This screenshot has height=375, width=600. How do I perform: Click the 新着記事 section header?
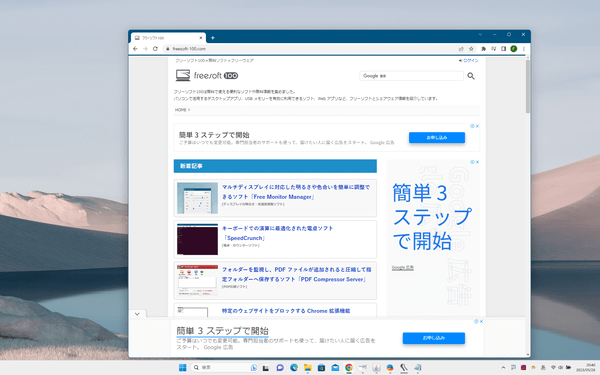(275, 166)
